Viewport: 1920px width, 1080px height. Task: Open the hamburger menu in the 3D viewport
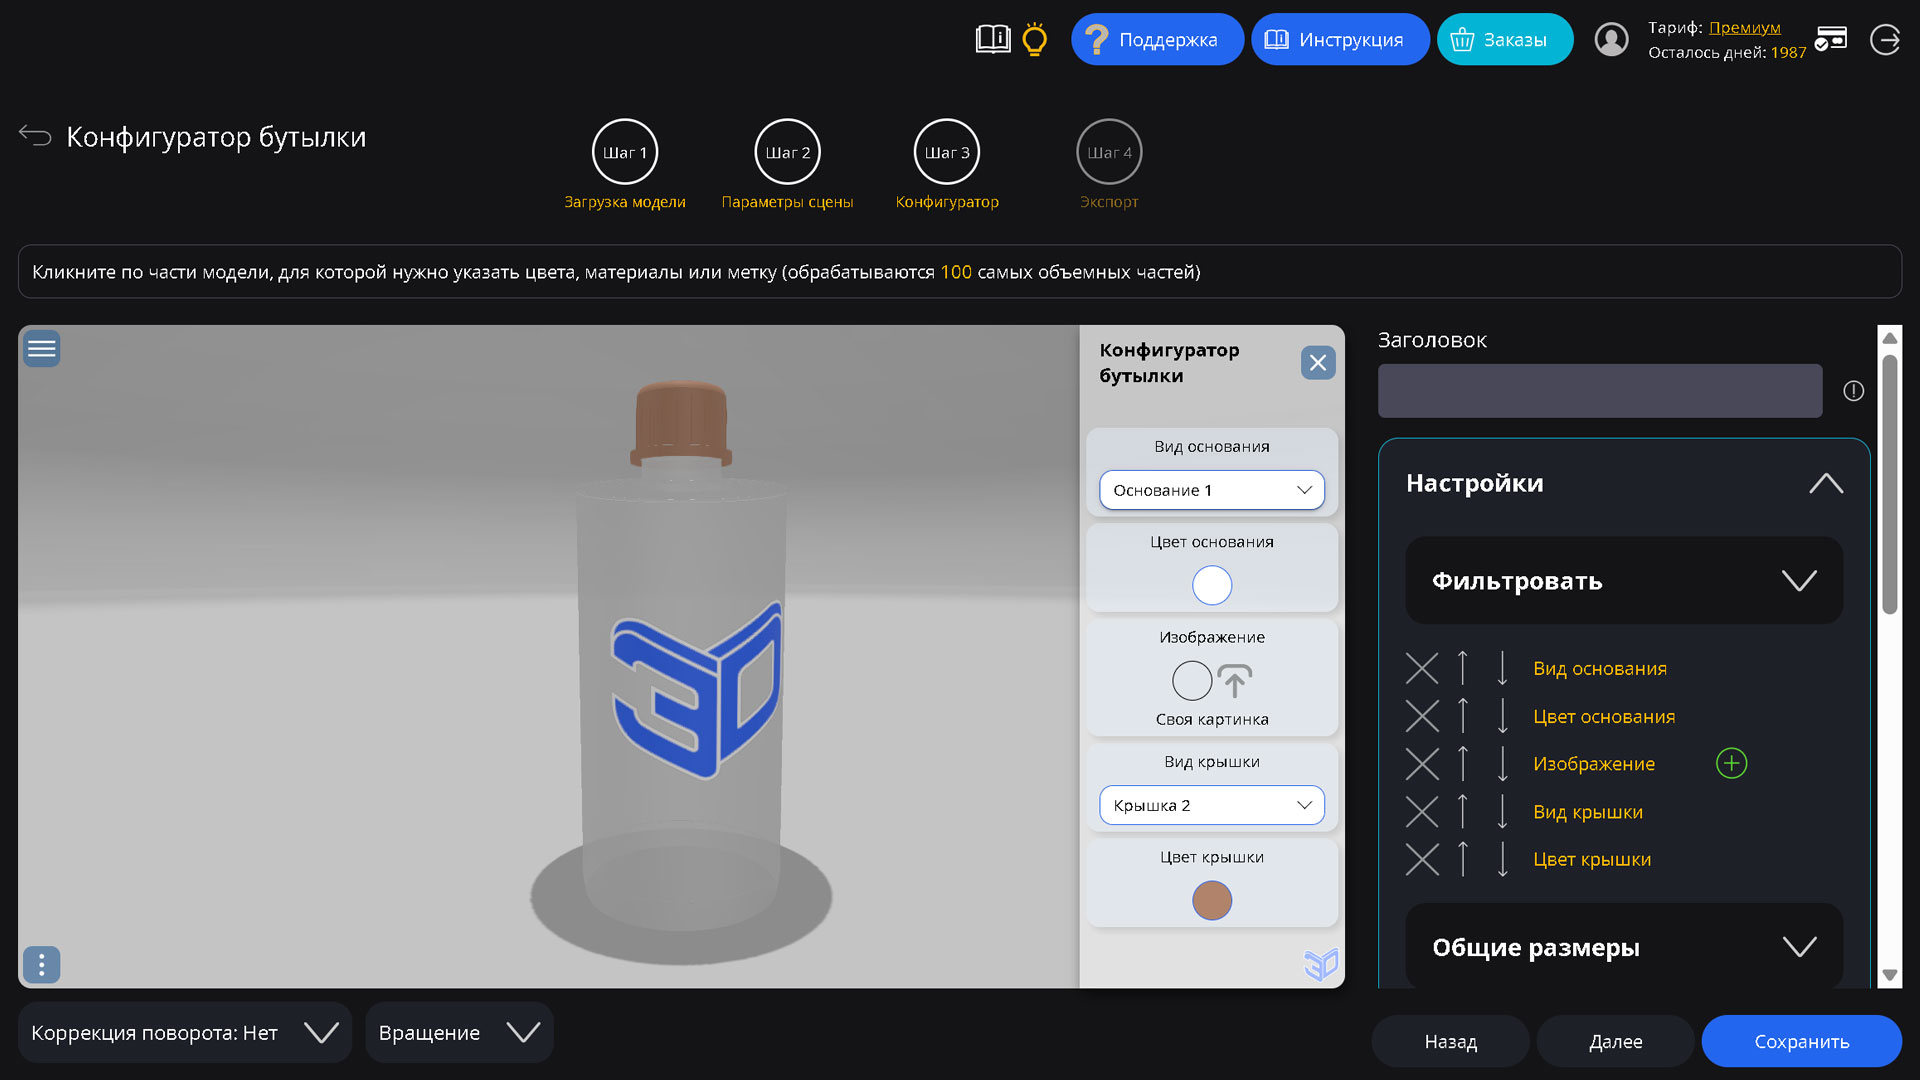point(41,348)
